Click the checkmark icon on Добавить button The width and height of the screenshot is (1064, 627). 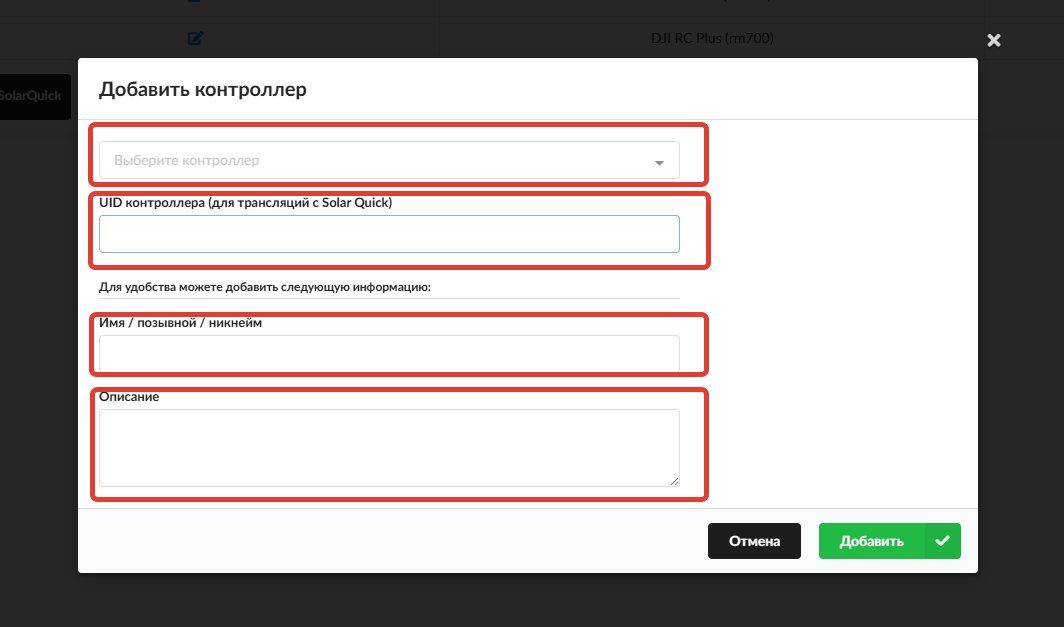[x=942, y=541]
